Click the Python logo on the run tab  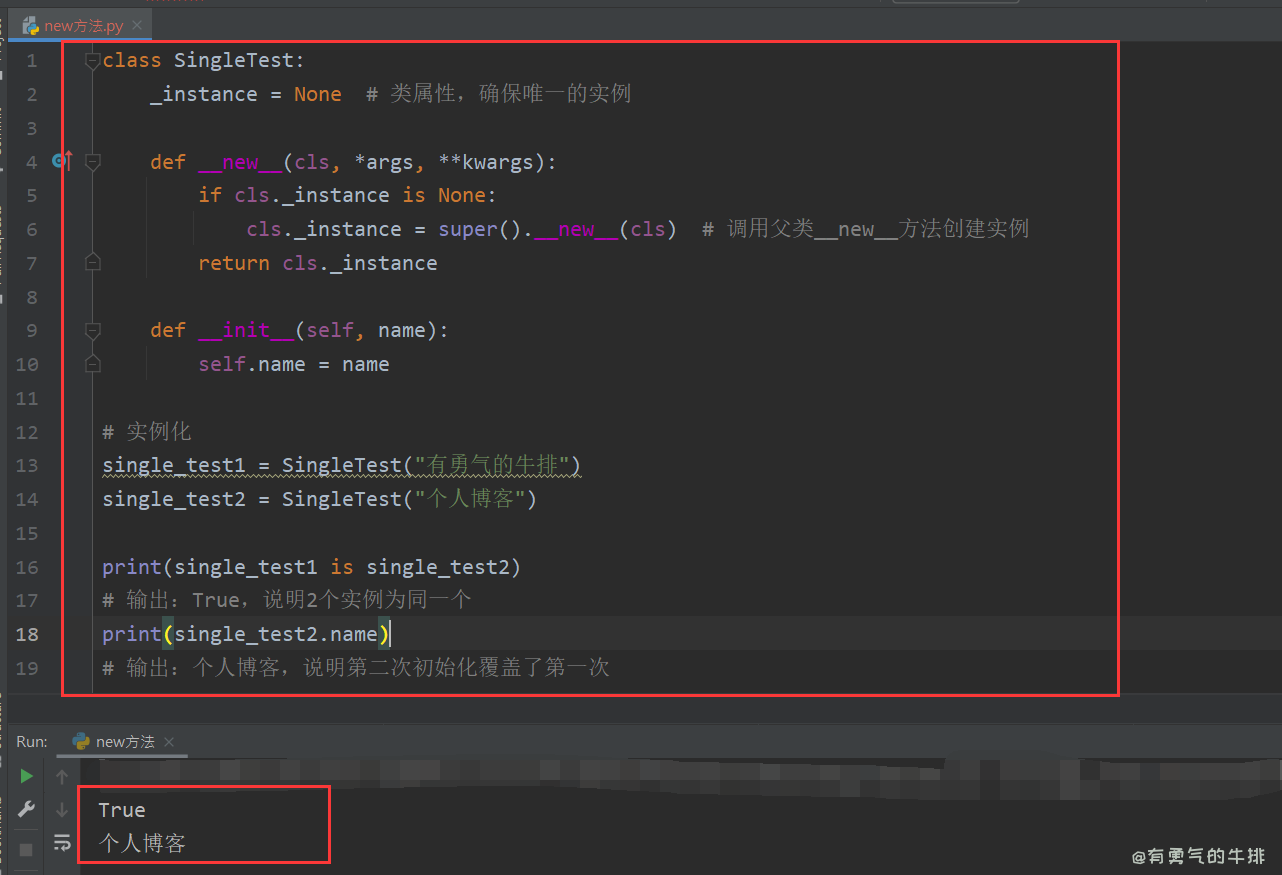(79, 741)
